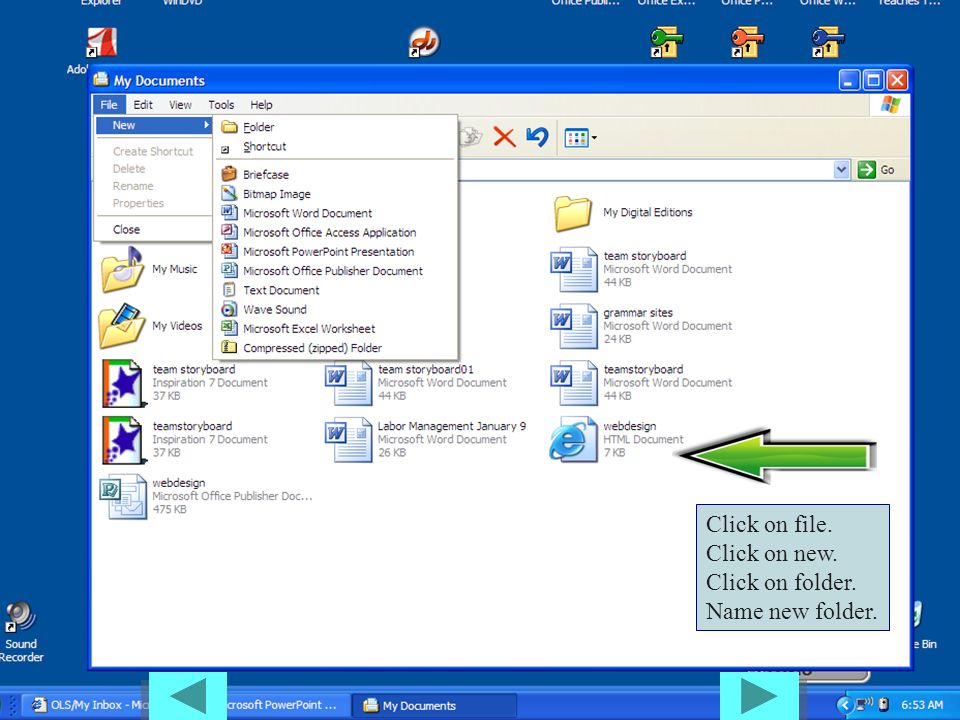This screenshot has width=960, height=720.
Task: Click the blue Undo arrow toolbar icon
Action: click(x=537, y=137)
